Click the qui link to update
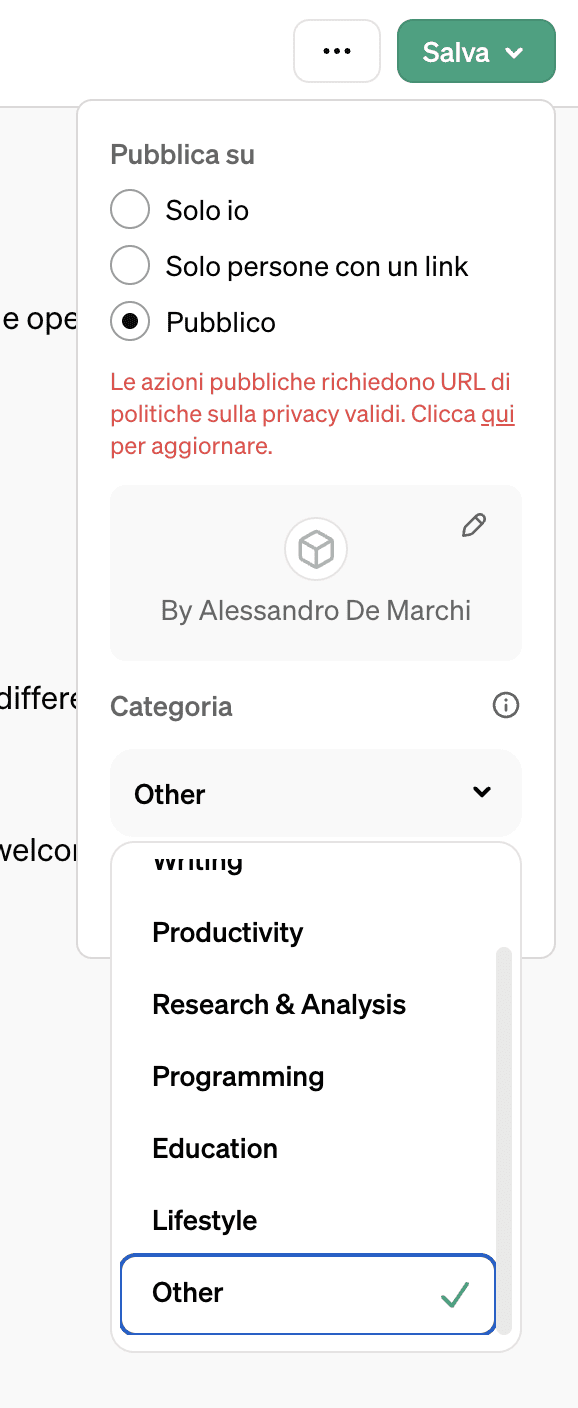The width and height of the screenshot is (578, 1408). [x=498, y=413]
